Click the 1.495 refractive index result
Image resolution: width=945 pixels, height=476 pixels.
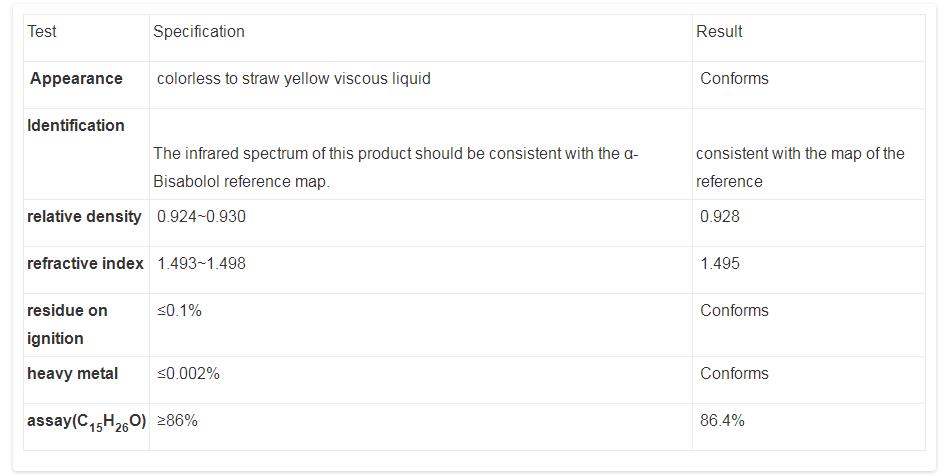tap(720, 264)
